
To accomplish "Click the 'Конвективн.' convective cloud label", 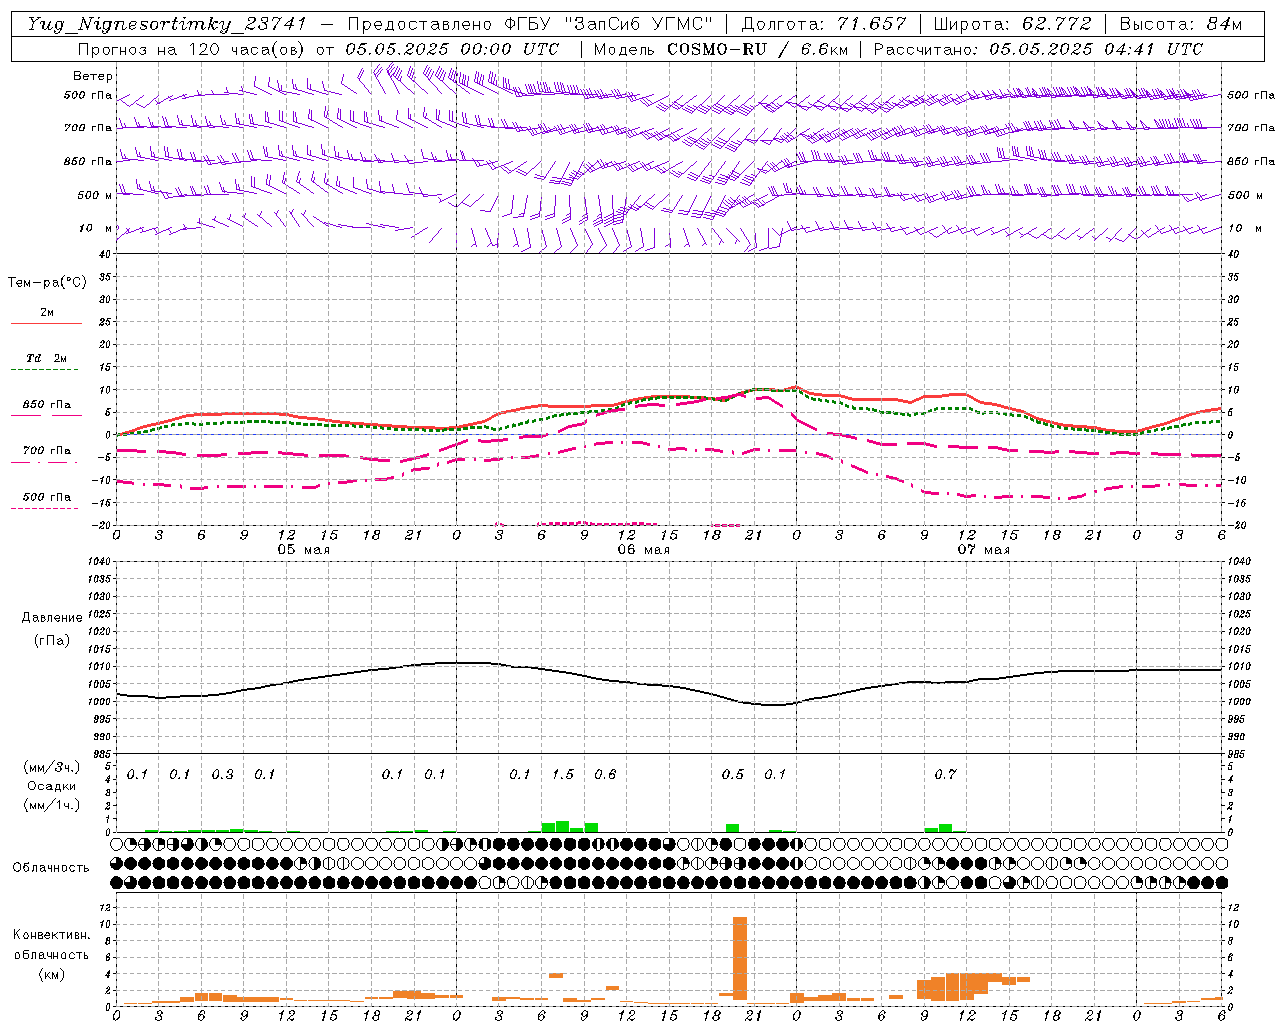I will pyautogui.click(x=51, y=935).
